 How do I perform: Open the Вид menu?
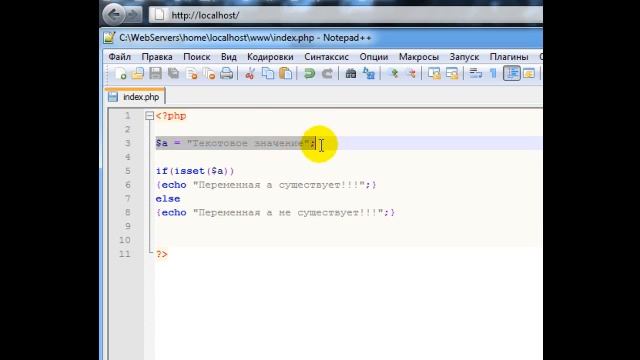coord(229,57)
